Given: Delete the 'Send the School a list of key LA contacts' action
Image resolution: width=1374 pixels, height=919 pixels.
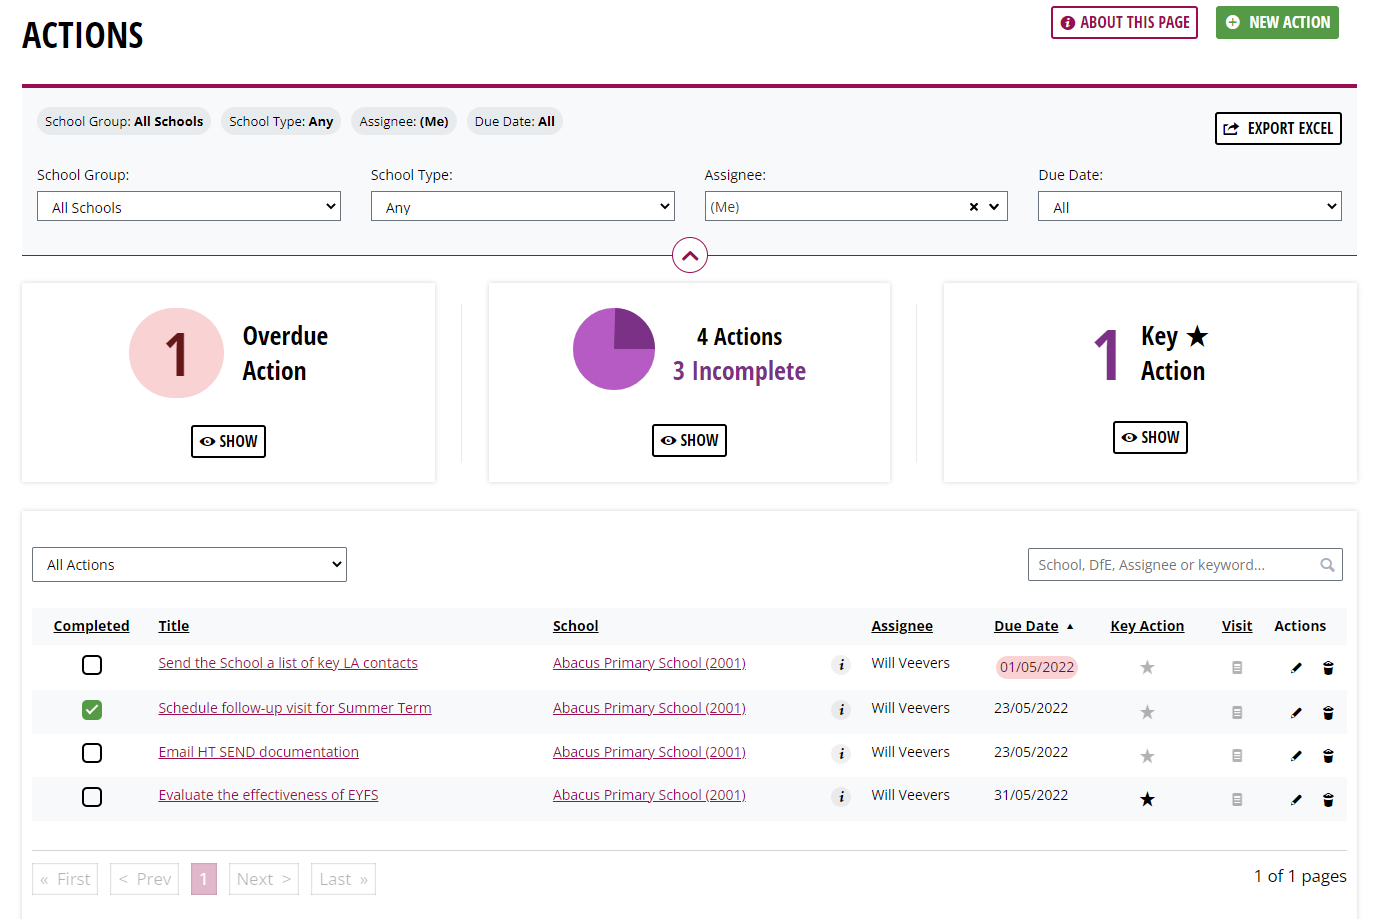Looking at the screenshot, I should click(1328, 667).
